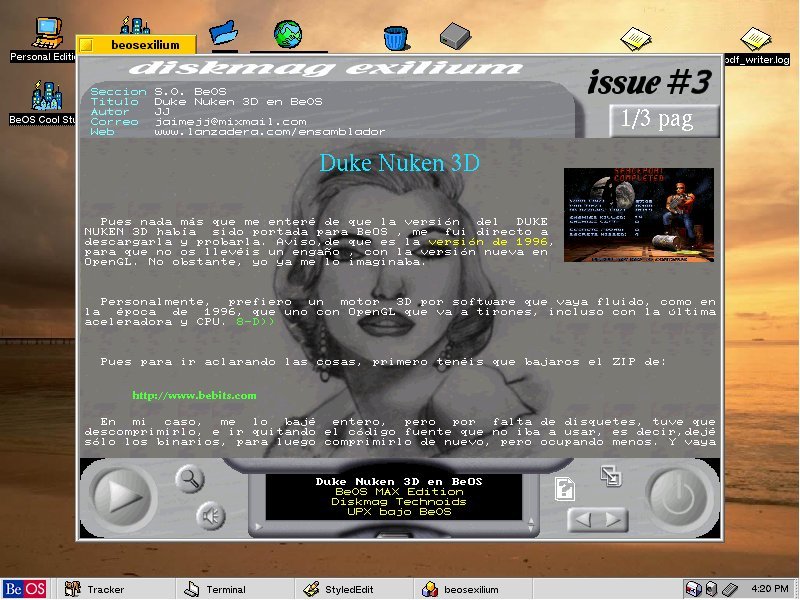Open the BeOS logo menu in Deskbar
This screenshot has width=800, height=600.
(24, 589)
